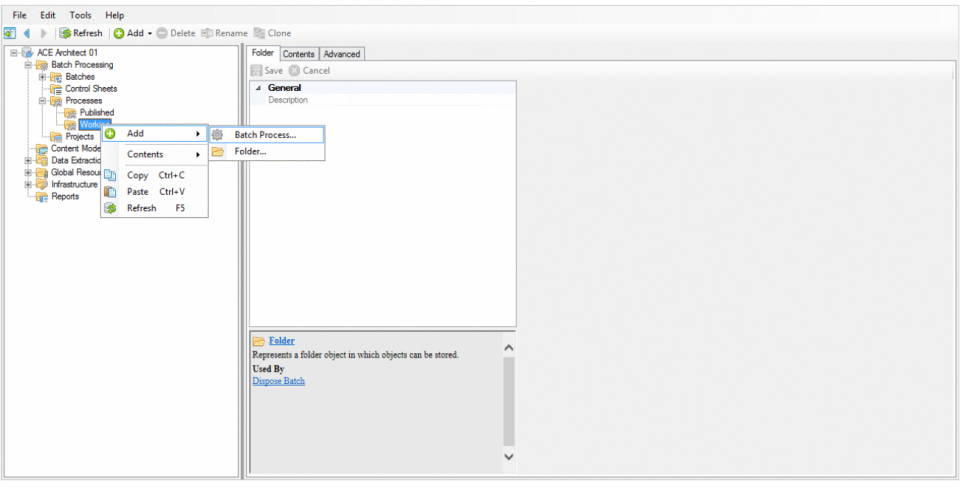Select the Published tree item
This screenshot has height=500, width=960.
97,113
